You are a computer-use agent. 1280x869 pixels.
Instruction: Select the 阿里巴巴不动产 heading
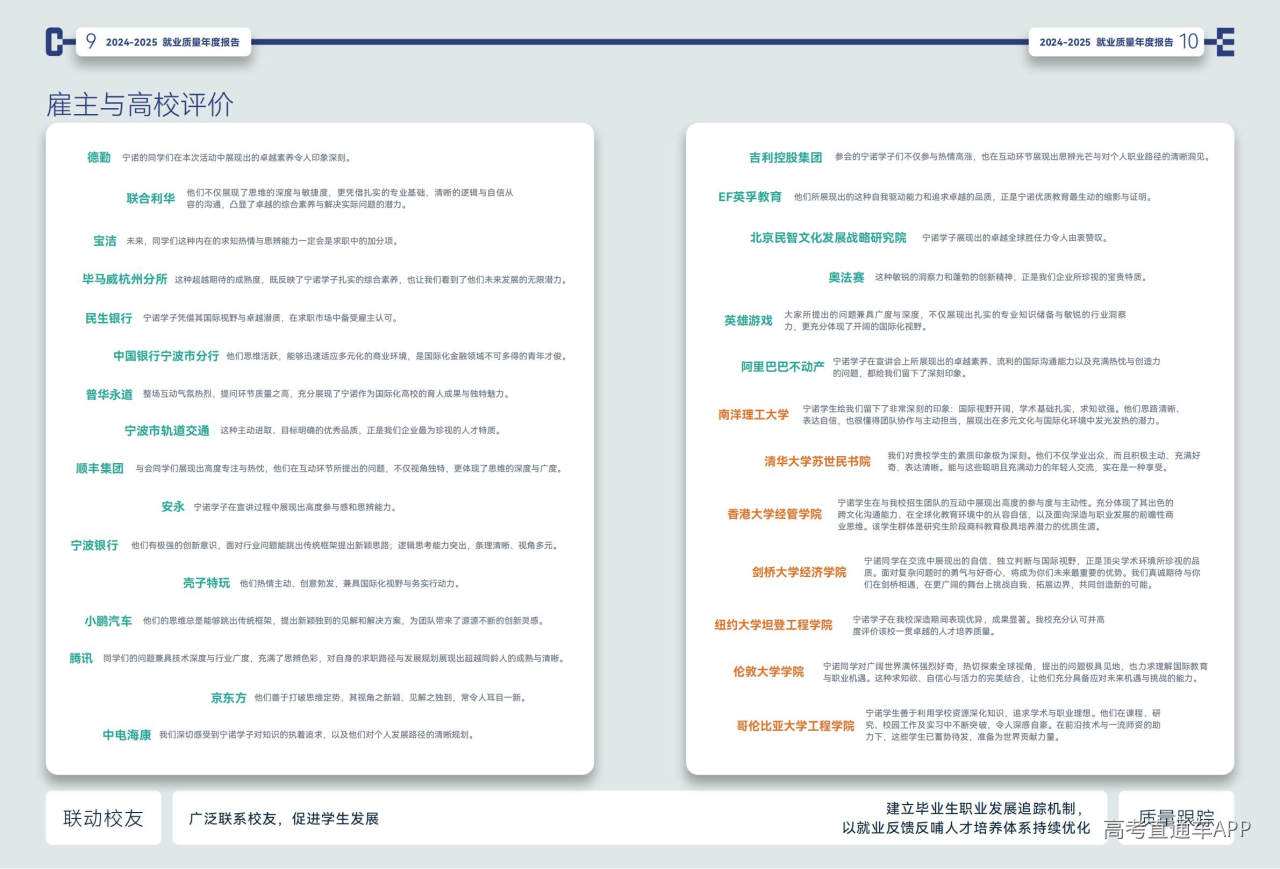pyautogui.click(x=782, y=367)
